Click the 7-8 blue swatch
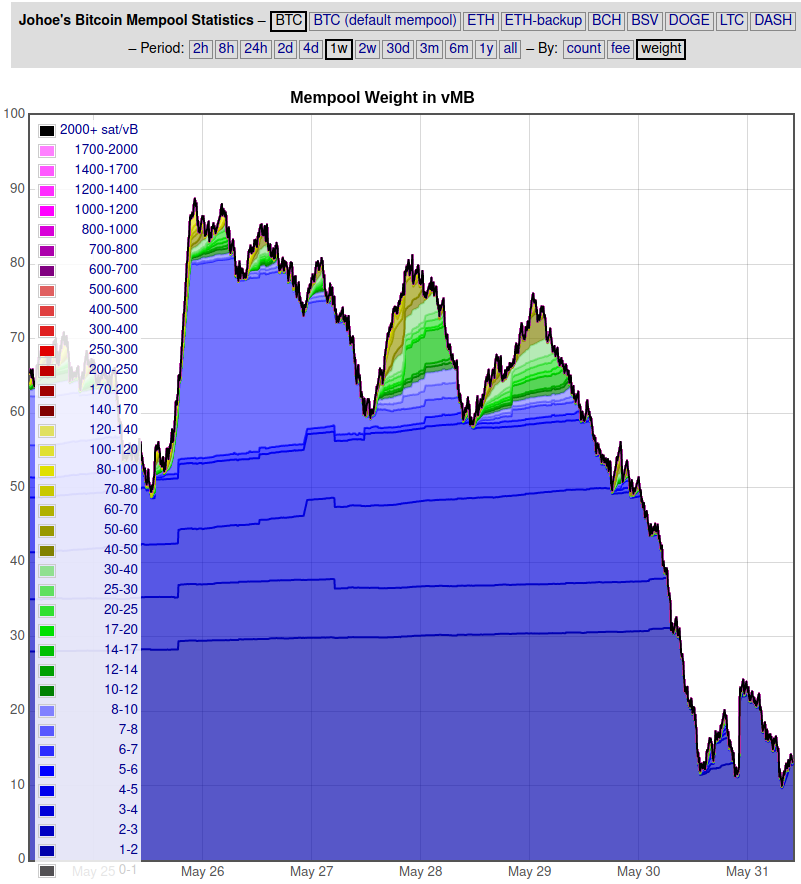 47,731
